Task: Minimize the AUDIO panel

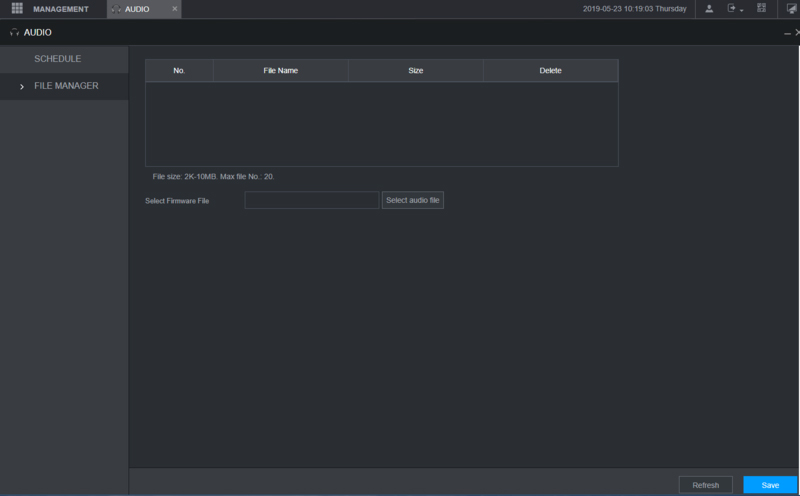Action: pos(787,33)
